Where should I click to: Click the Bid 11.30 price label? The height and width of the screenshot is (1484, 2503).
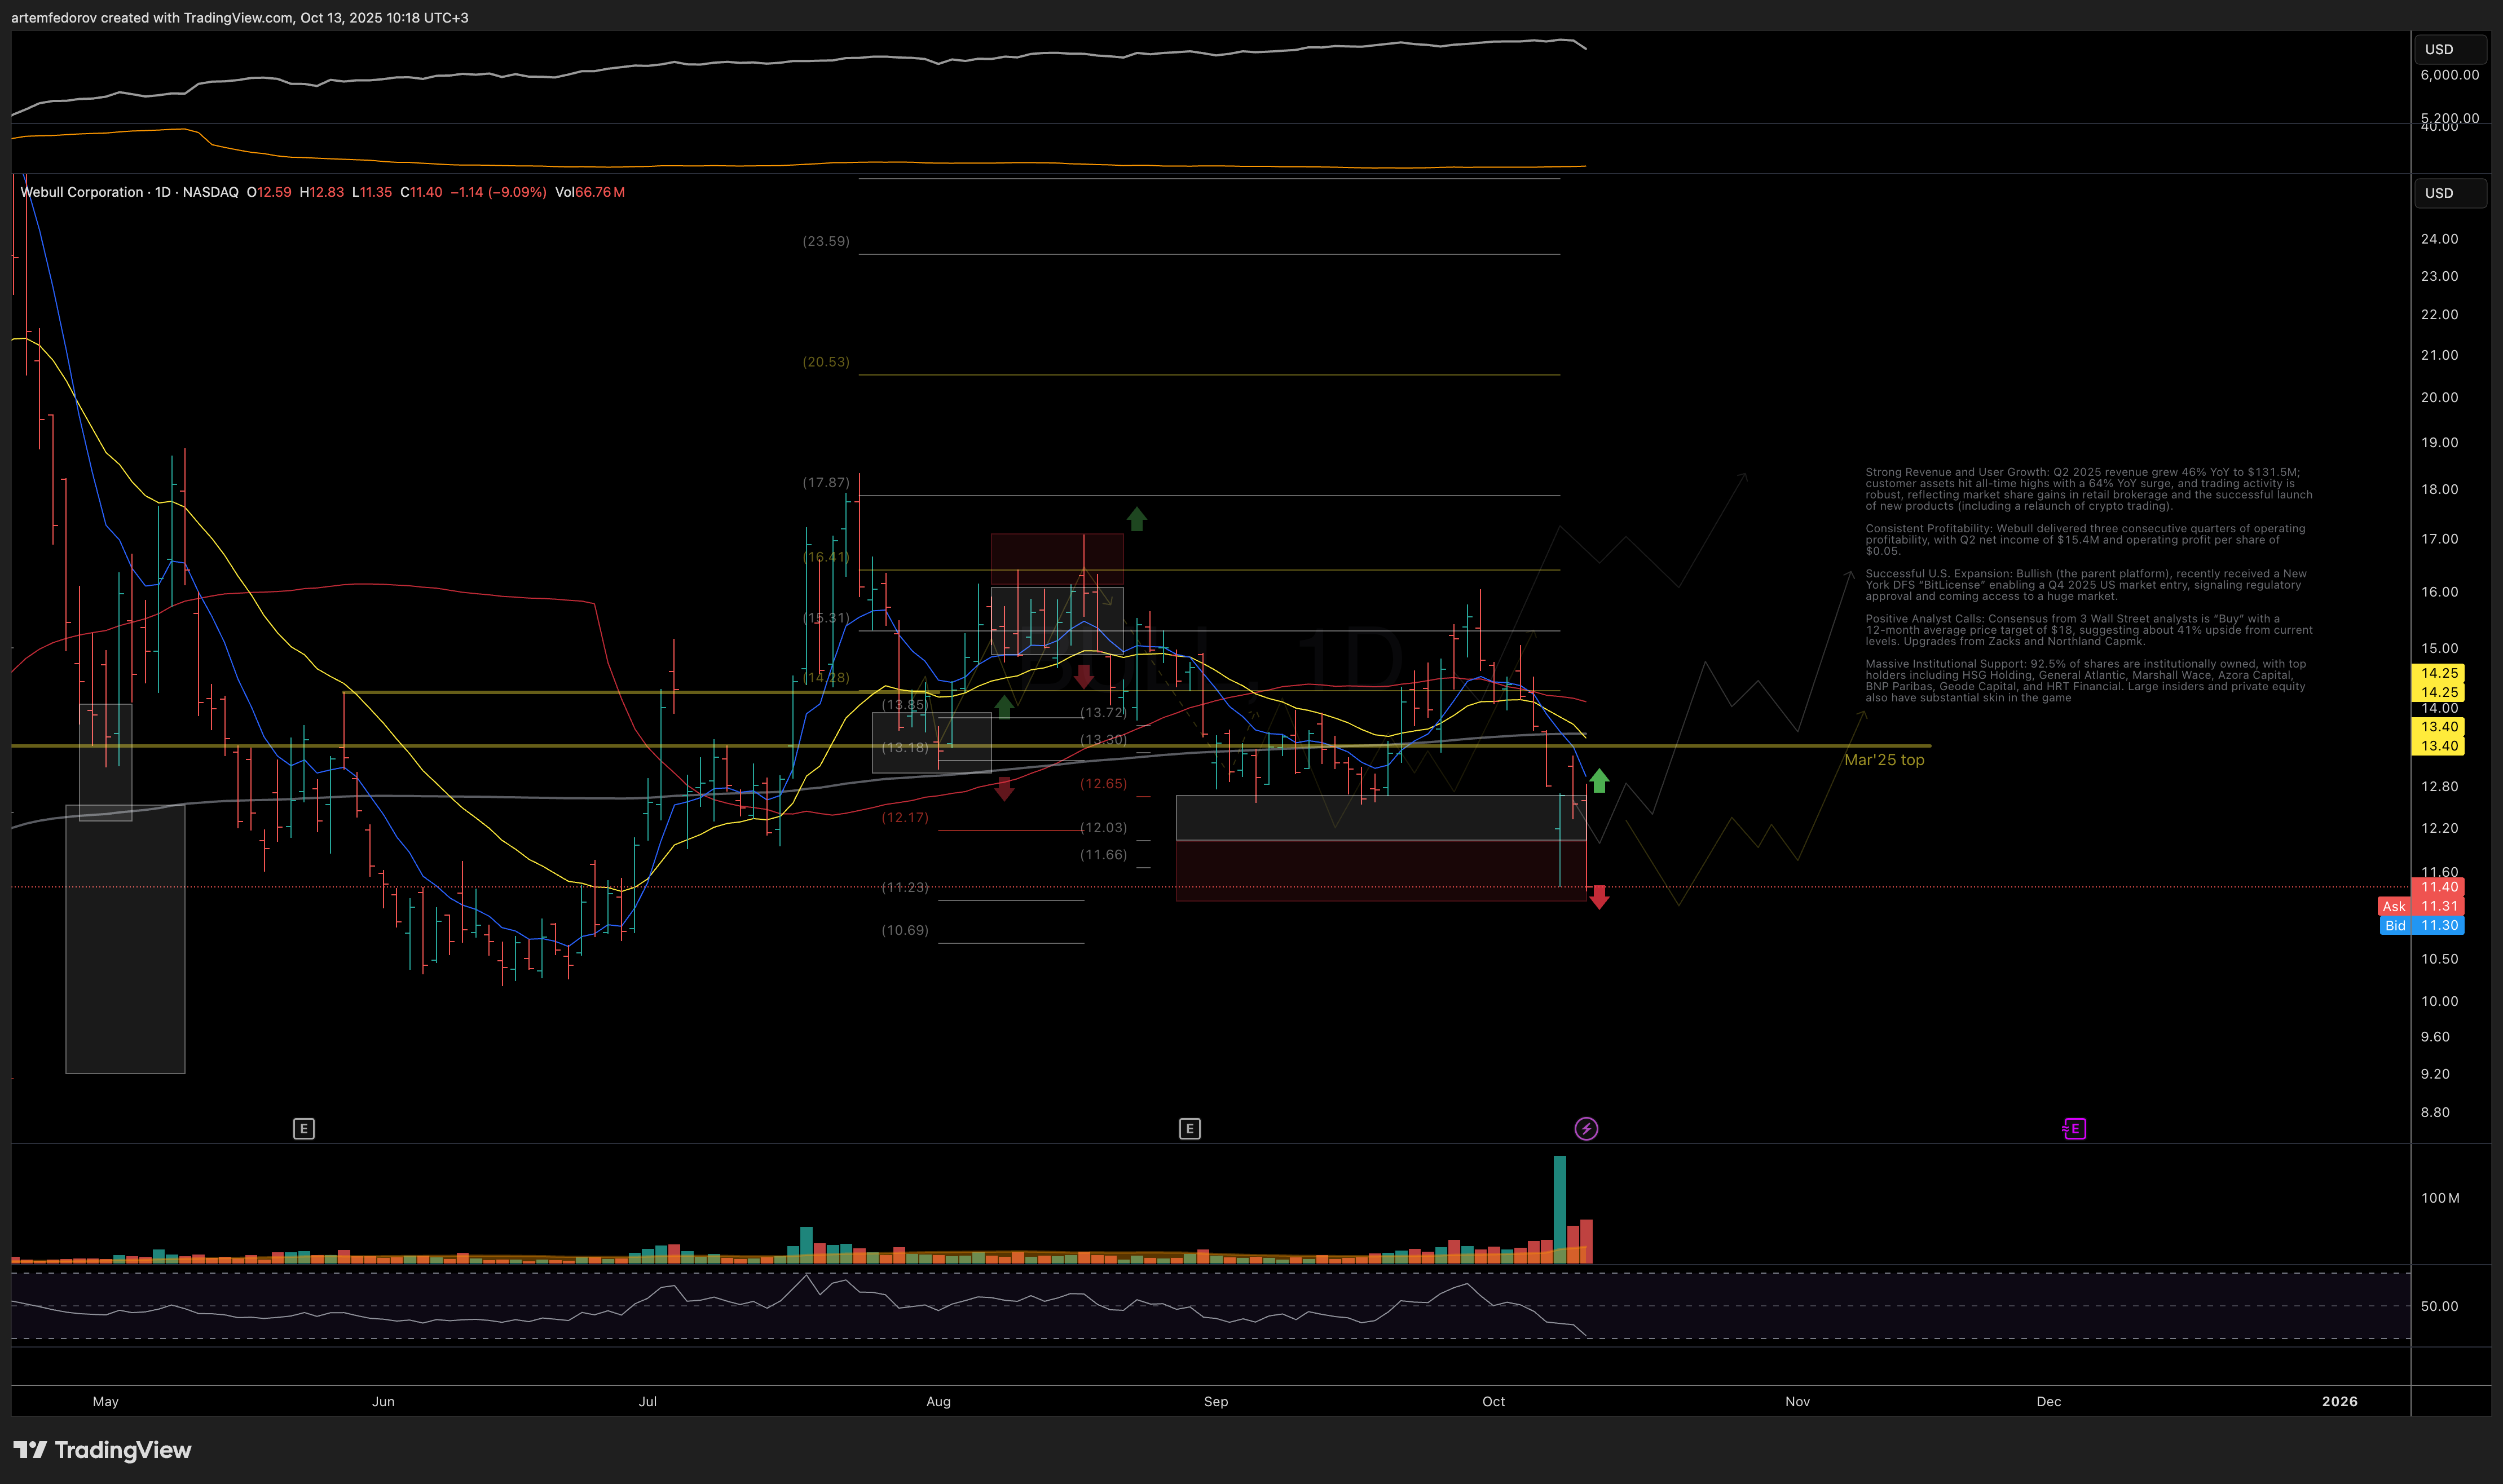point(2421,925)
